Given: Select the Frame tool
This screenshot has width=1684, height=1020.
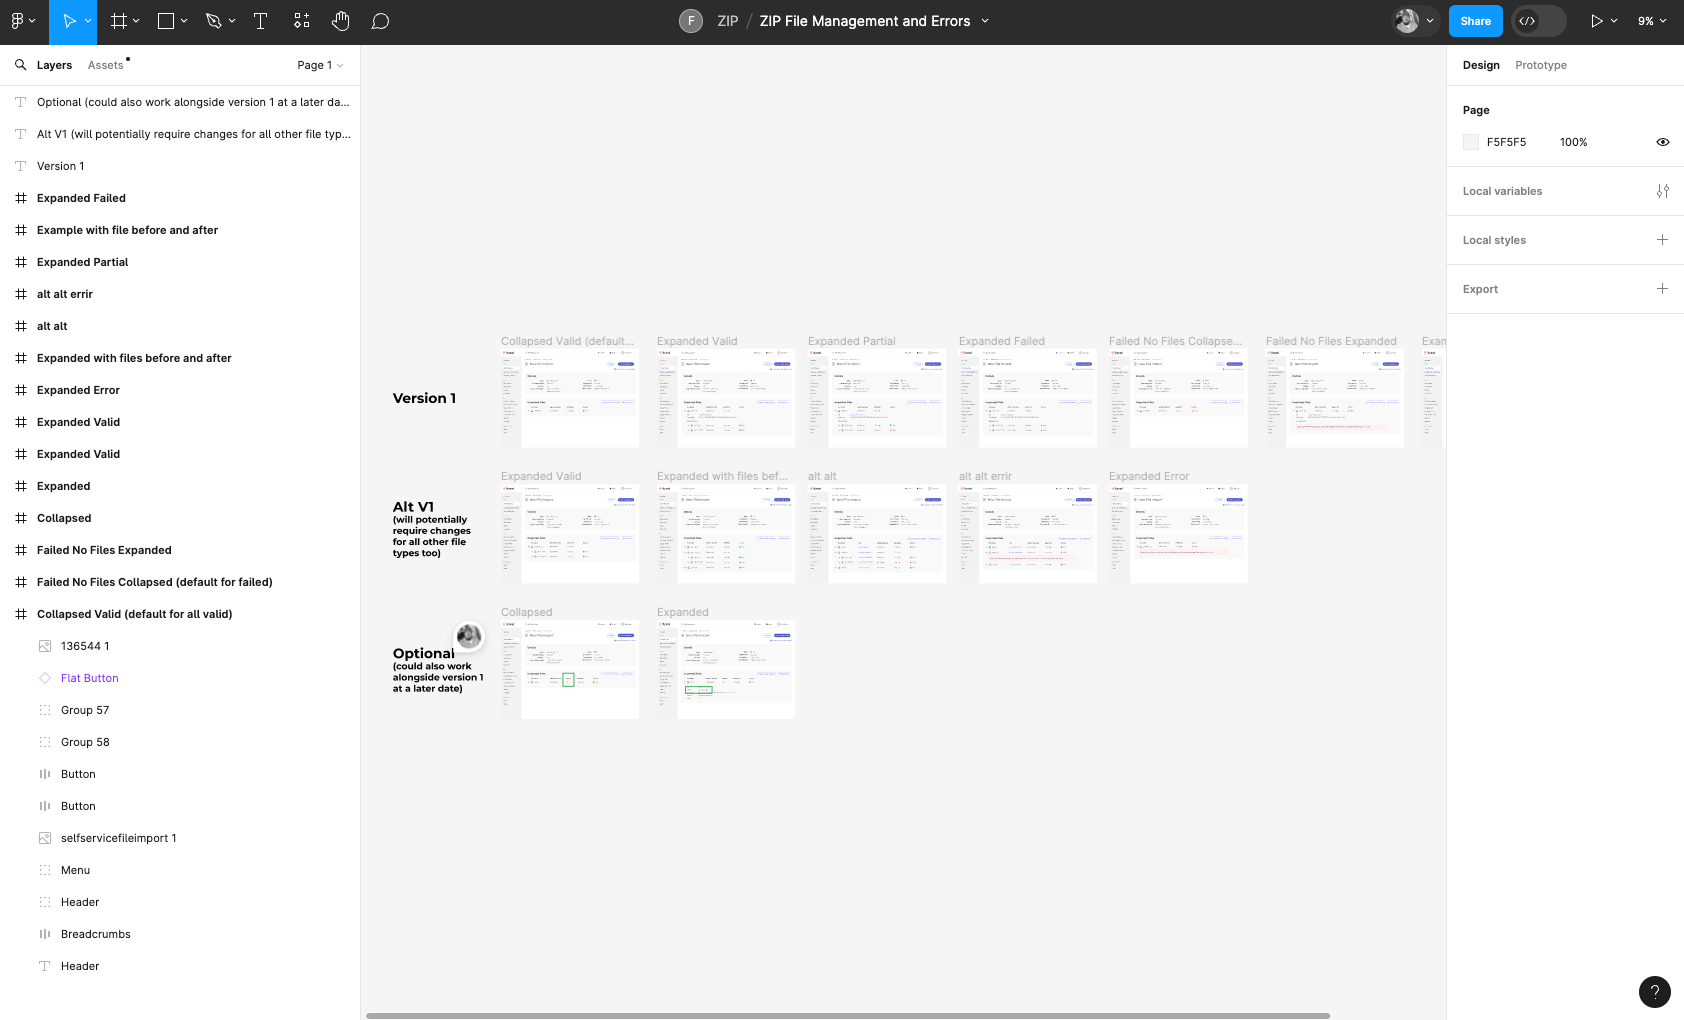Looking at the screenshot, I should (x=119, y=21).
